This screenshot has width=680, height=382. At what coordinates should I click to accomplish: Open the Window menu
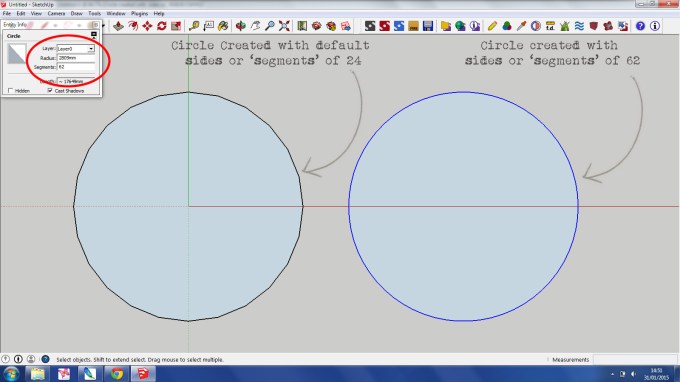click(x=116, y=13)
